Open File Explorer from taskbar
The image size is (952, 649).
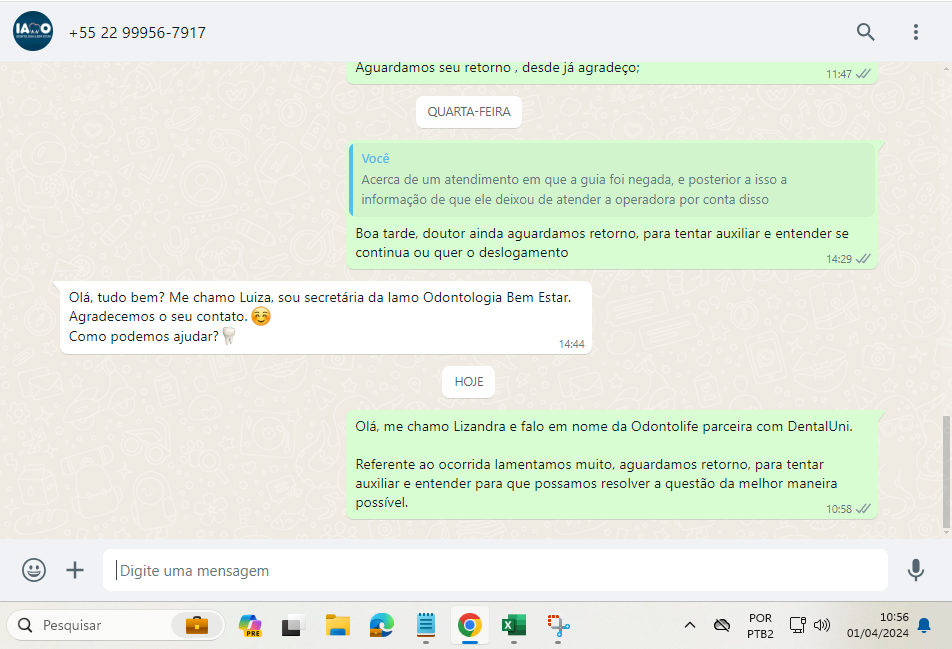click(x=338, y=625)
